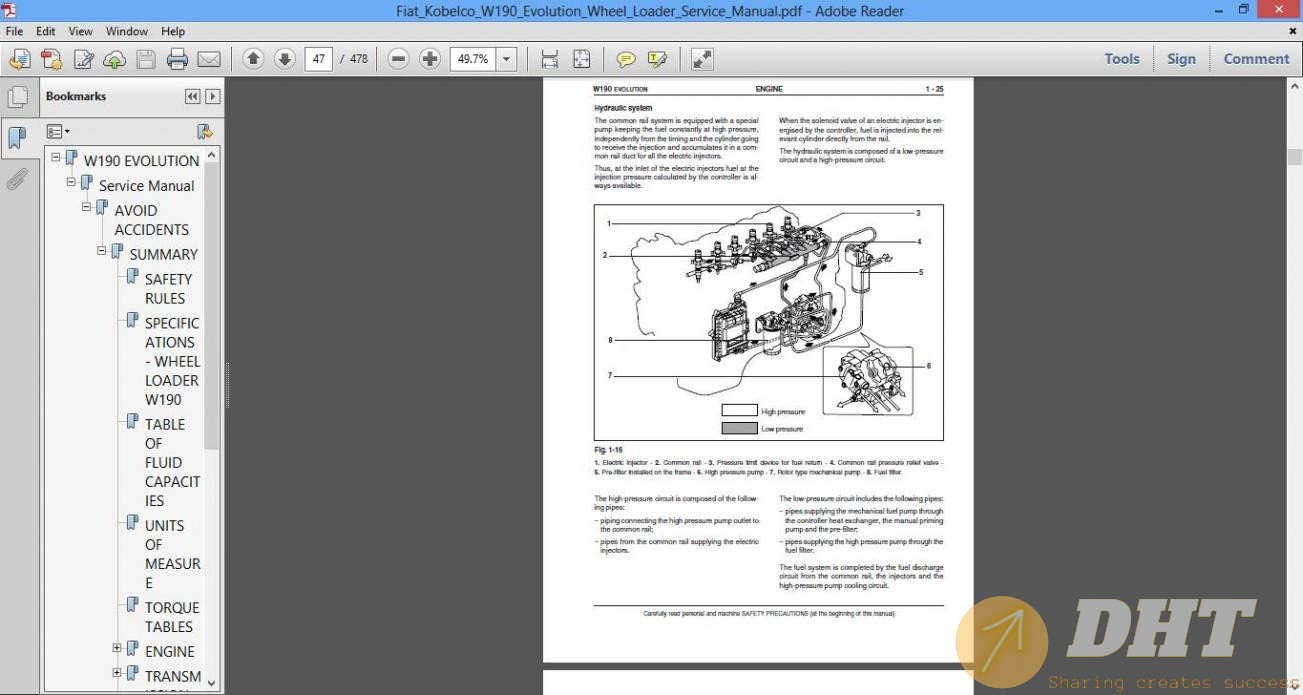1303x695 pixels.
Task: Print the document using the printer icon
Action: pyautogui.click(x=177, y=59)
